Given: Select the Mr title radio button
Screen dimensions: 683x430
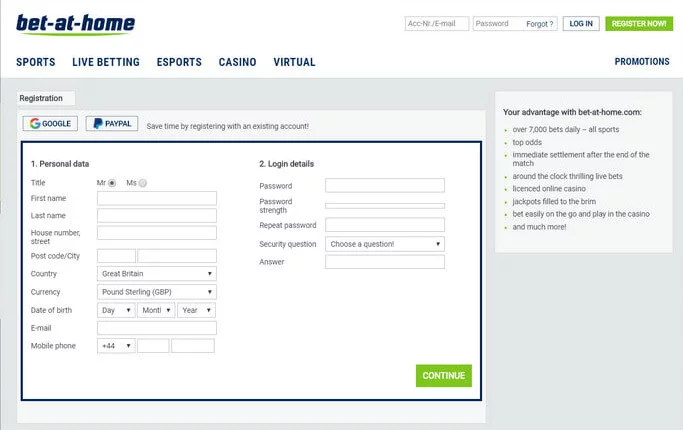Looking at the screenshot, I should click(x=112, y=183).
